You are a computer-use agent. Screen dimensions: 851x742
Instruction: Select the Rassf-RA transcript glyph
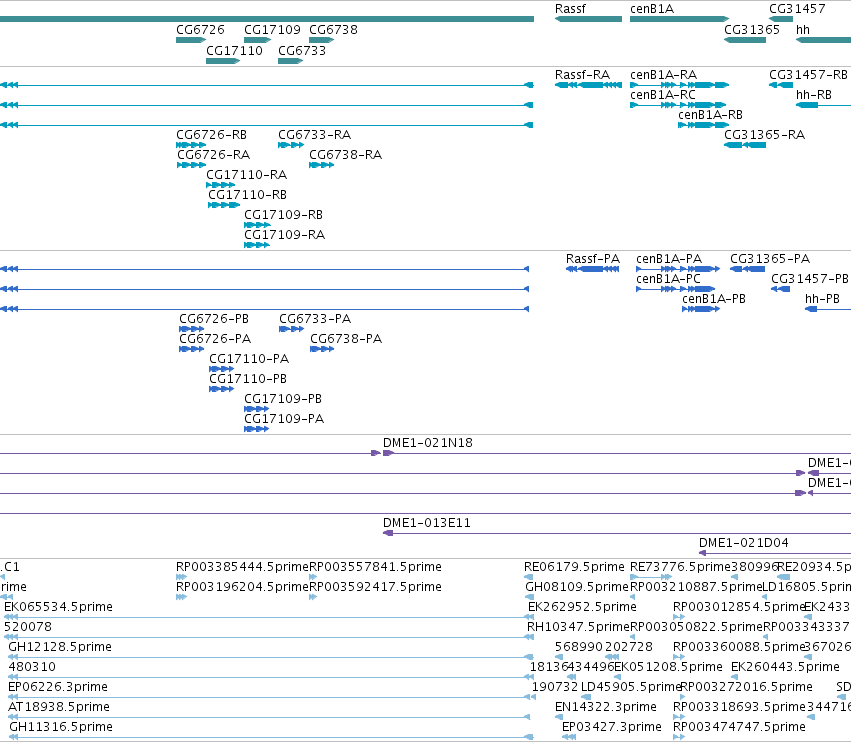(x=588, y=85)
